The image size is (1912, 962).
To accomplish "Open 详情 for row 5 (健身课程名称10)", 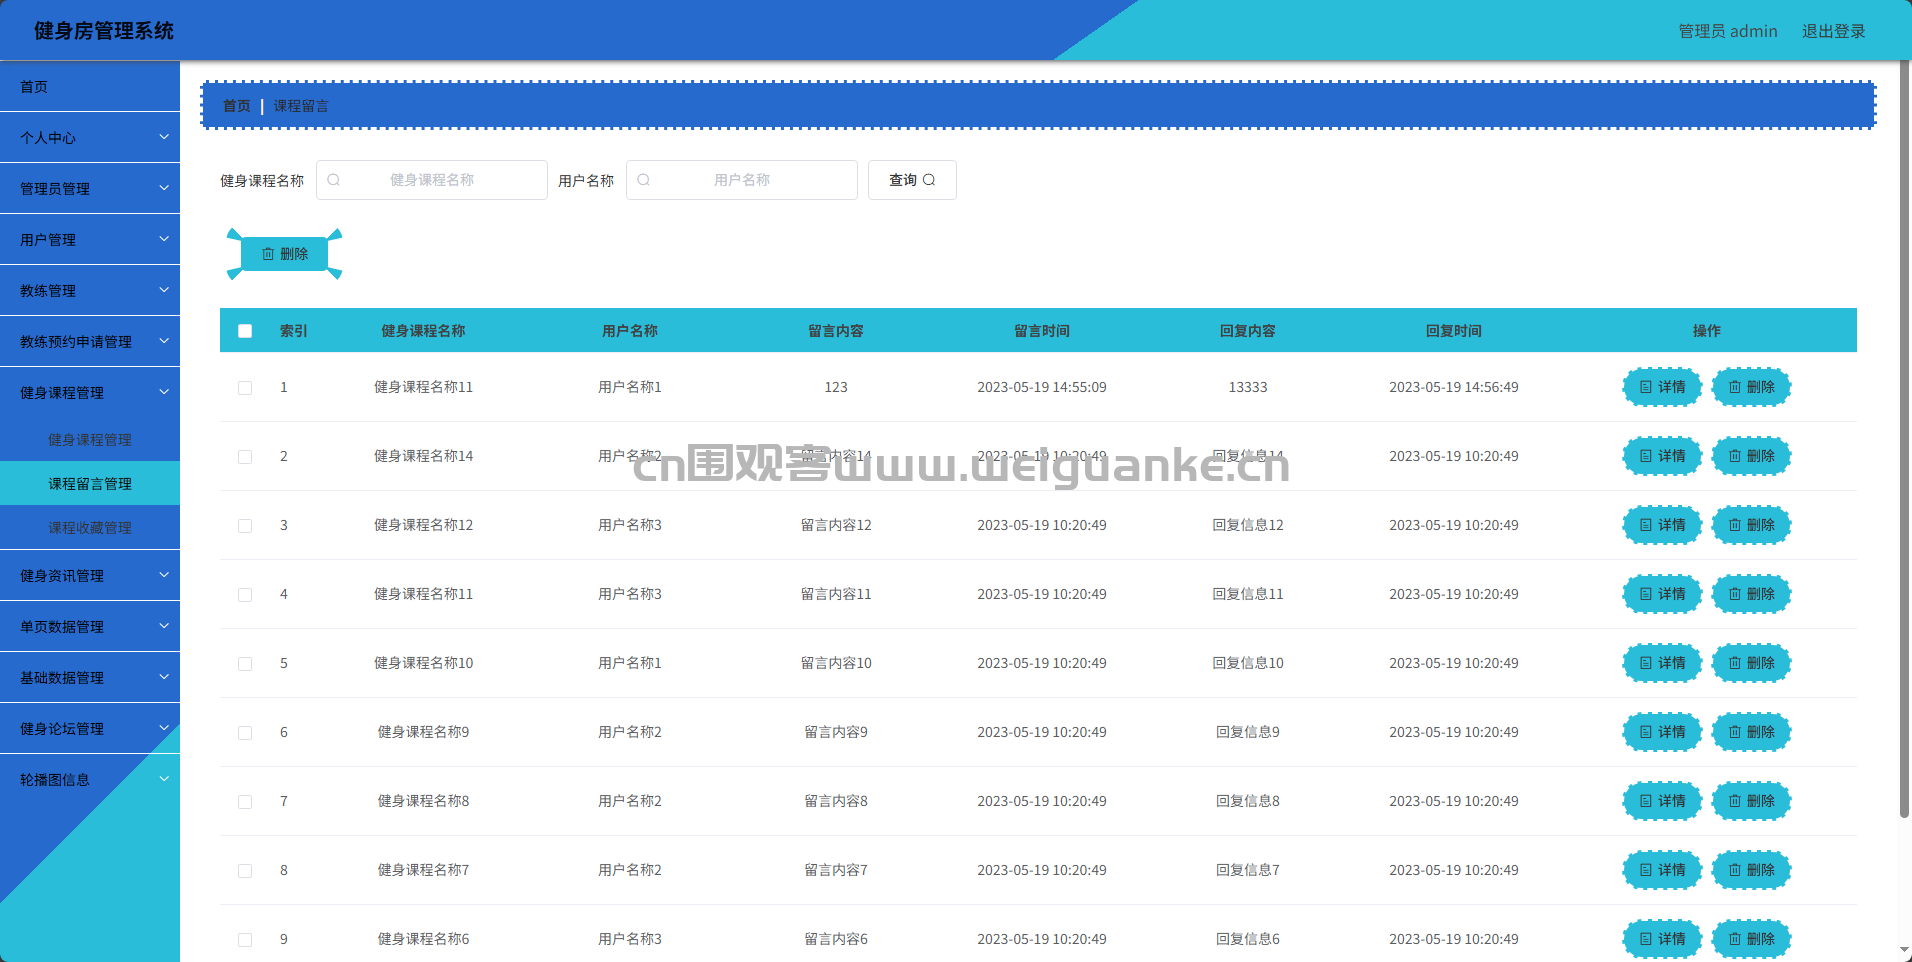I will pyautogui.click(x=1662, y=663).
